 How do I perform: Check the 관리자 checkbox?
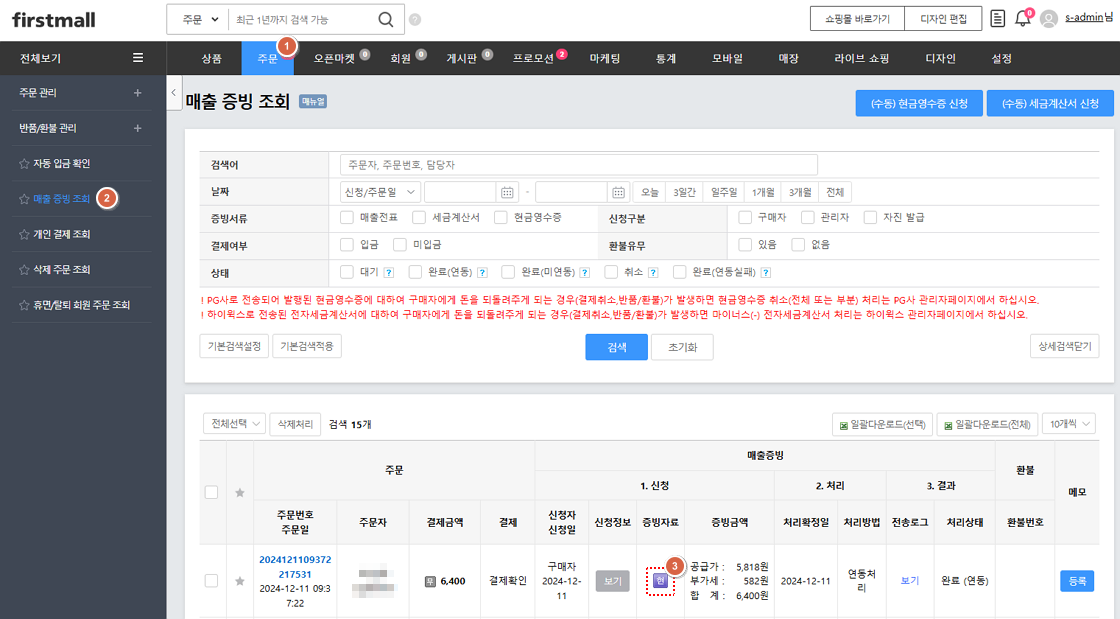coord(808,217)
